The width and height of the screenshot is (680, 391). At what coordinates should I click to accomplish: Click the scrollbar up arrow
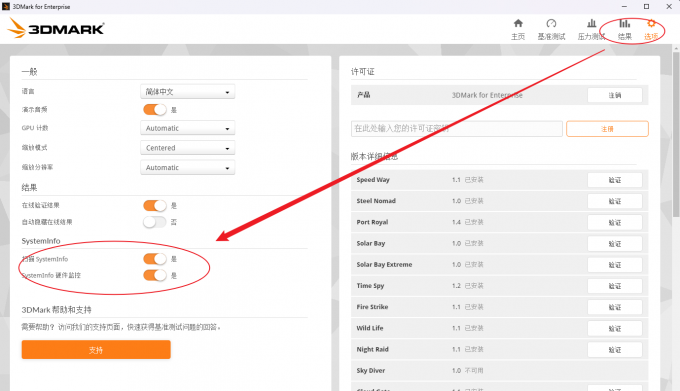tap(676, 48)
